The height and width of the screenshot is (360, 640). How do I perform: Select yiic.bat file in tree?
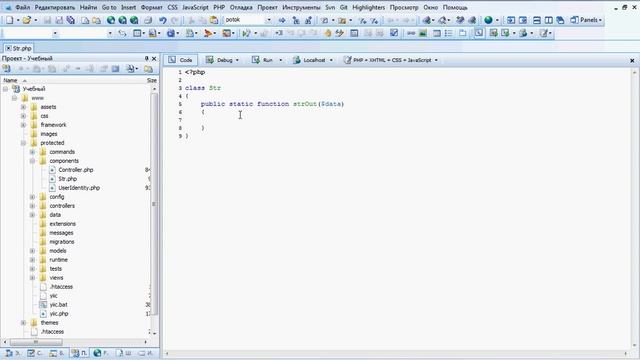[x=58, y=304]
